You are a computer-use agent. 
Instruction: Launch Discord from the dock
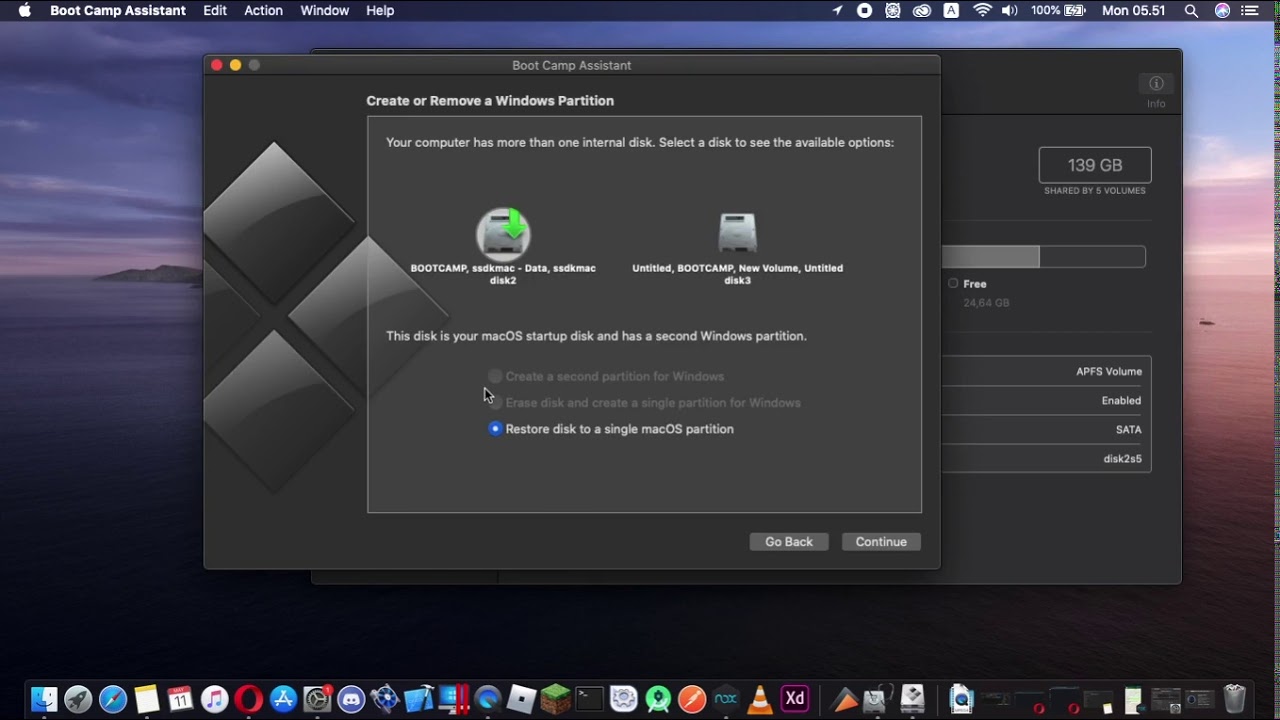point(351,698)
